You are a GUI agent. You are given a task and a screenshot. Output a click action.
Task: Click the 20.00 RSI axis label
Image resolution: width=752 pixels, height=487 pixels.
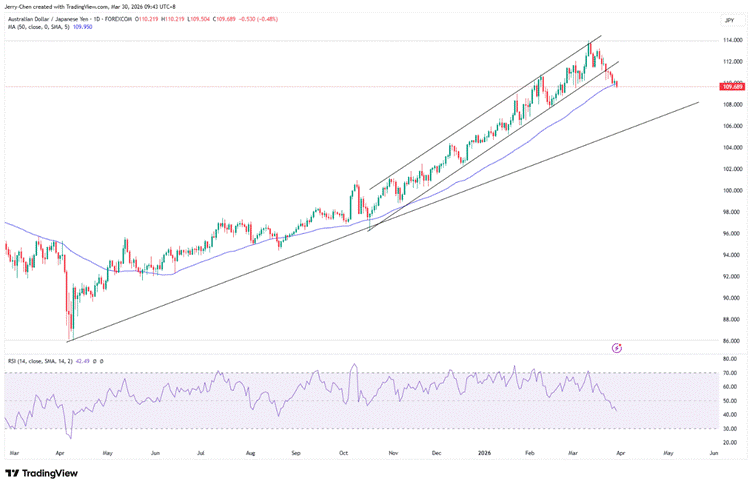point(730,442)
